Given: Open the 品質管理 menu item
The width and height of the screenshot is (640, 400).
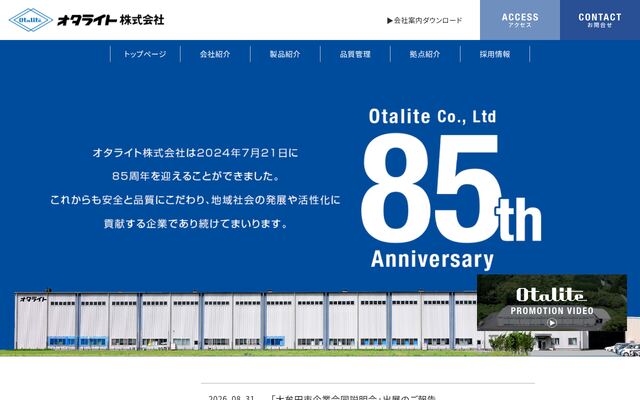Looking at the screenshot, I should point(355,54).
